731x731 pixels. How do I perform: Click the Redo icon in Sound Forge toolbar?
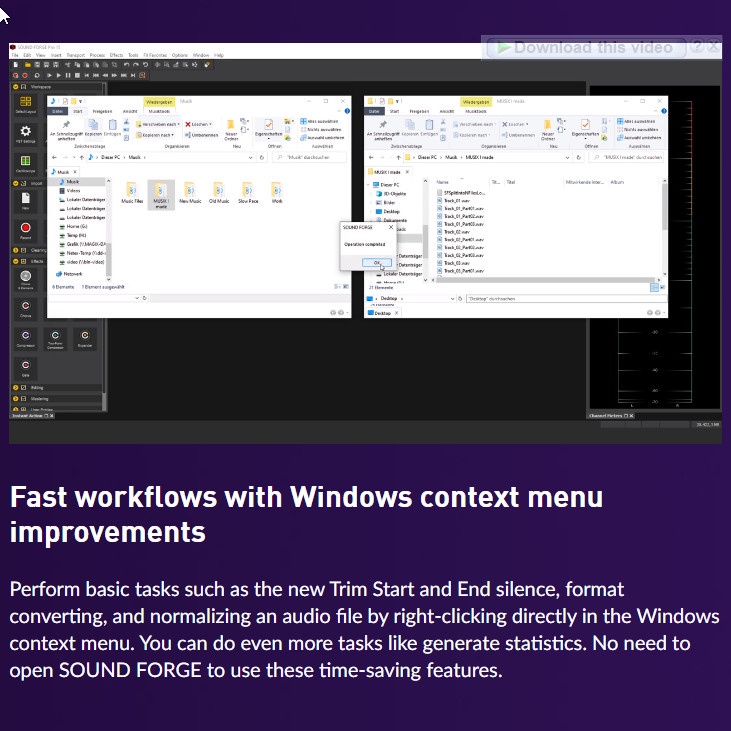pos(136,65)
